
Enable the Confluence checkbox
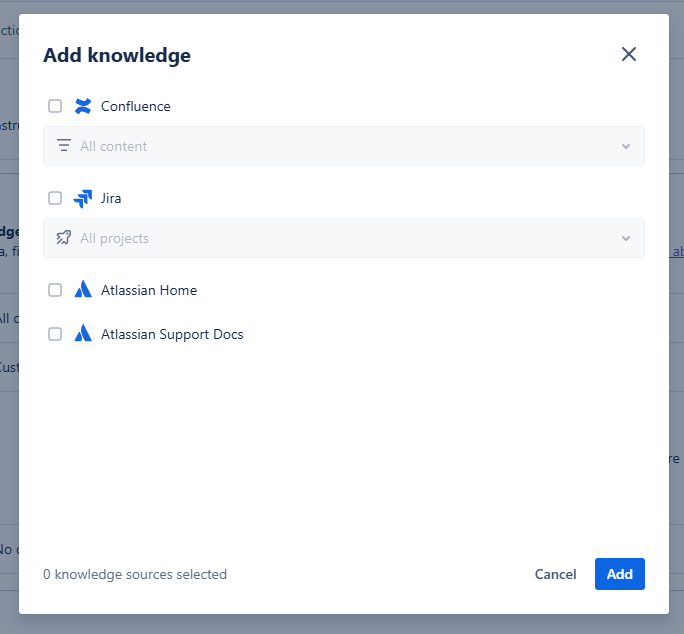[x=55, y=106]
